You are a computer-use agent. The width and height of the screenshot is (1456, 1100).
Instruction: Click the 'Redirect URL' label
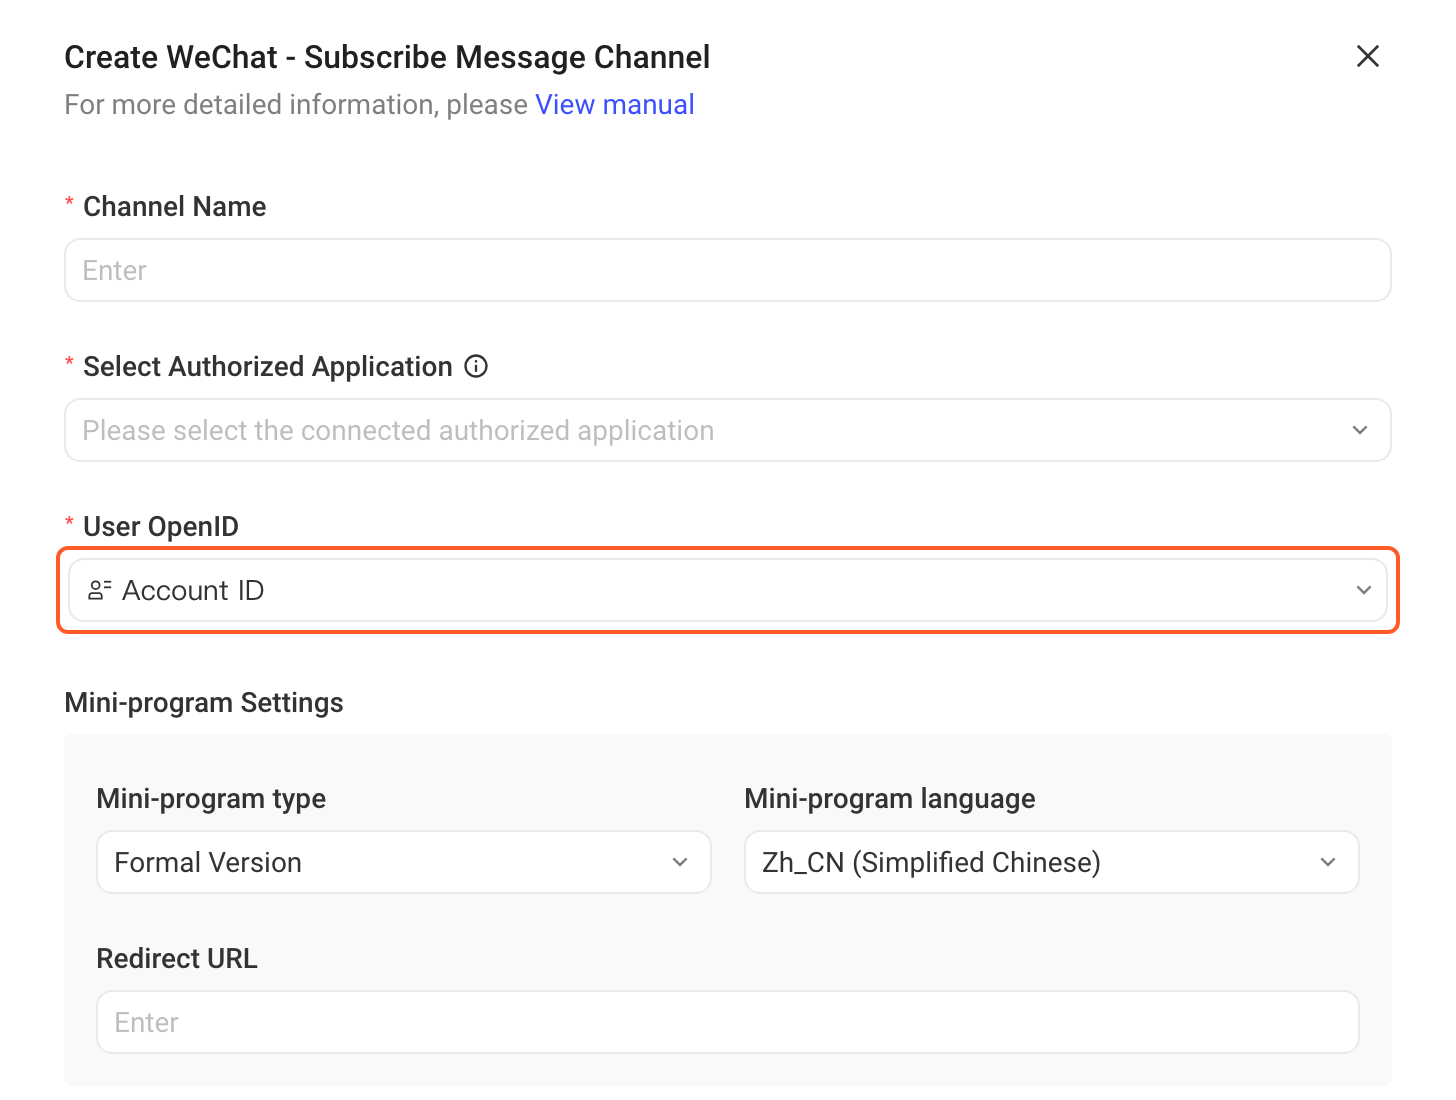pos(177,959)
